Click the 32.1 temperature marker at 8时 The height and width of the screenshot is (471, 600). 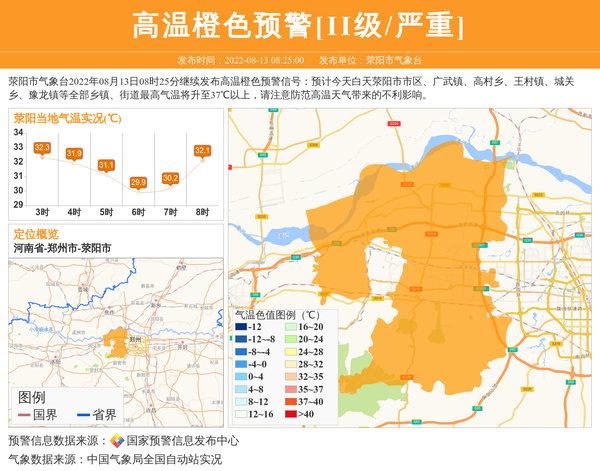pyautogui.click(x=202, y=151)
